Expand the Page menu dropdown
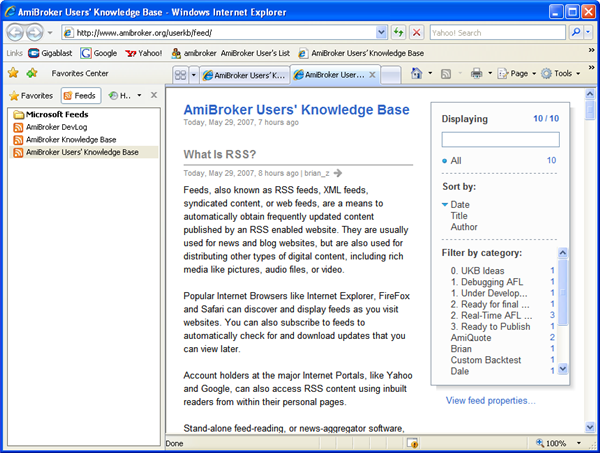 coord(518,74)
